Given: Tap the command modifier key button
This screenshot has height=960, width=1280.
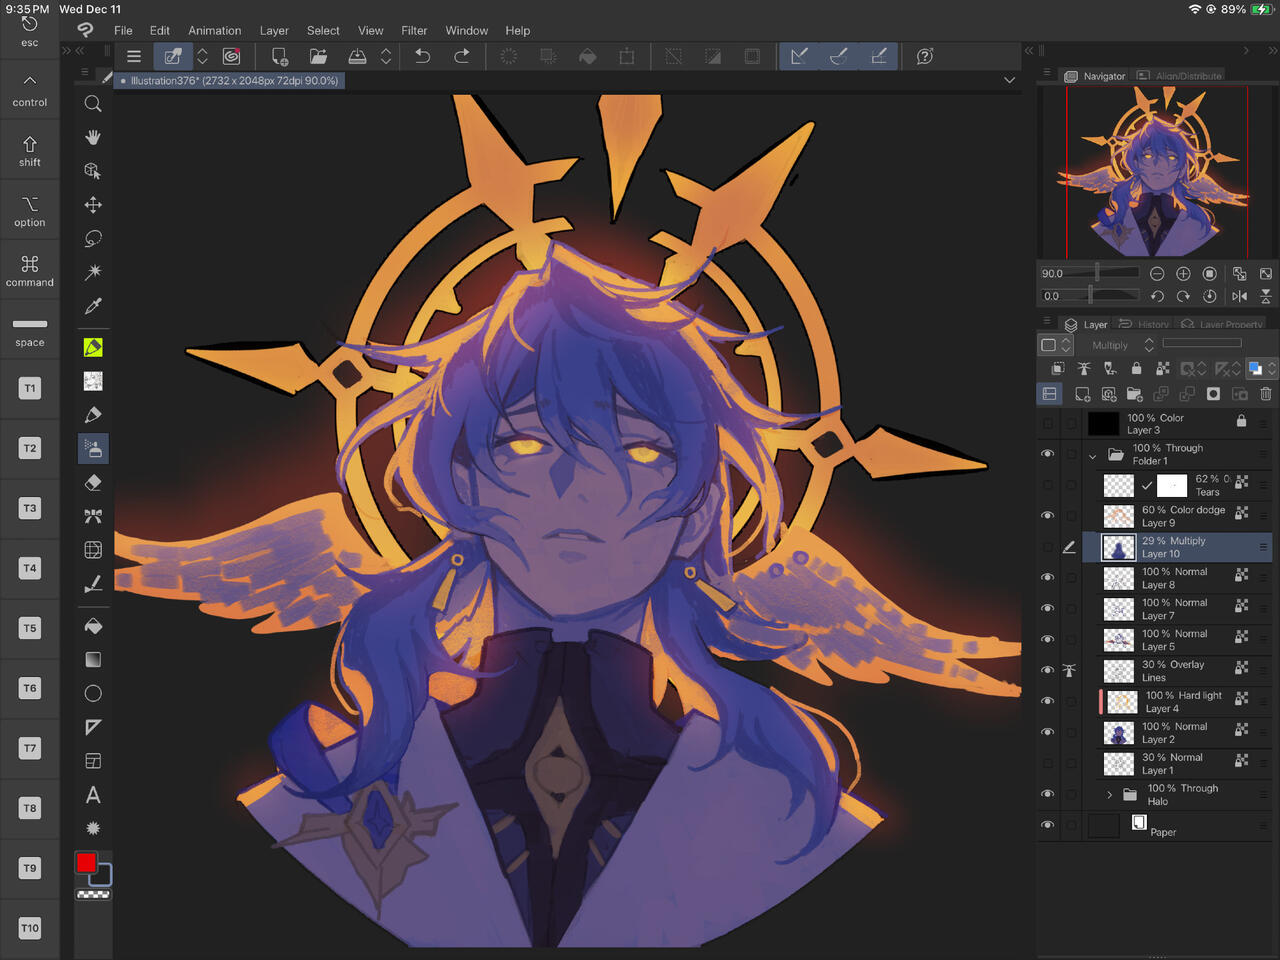Looking at the screenshot, I should coord(30,270).
